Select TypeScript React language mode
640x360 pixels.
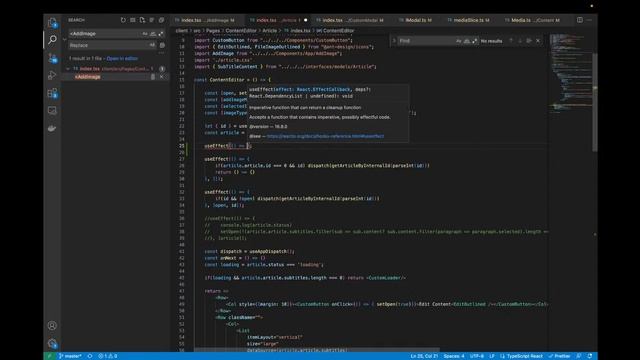tap(522, 356)
